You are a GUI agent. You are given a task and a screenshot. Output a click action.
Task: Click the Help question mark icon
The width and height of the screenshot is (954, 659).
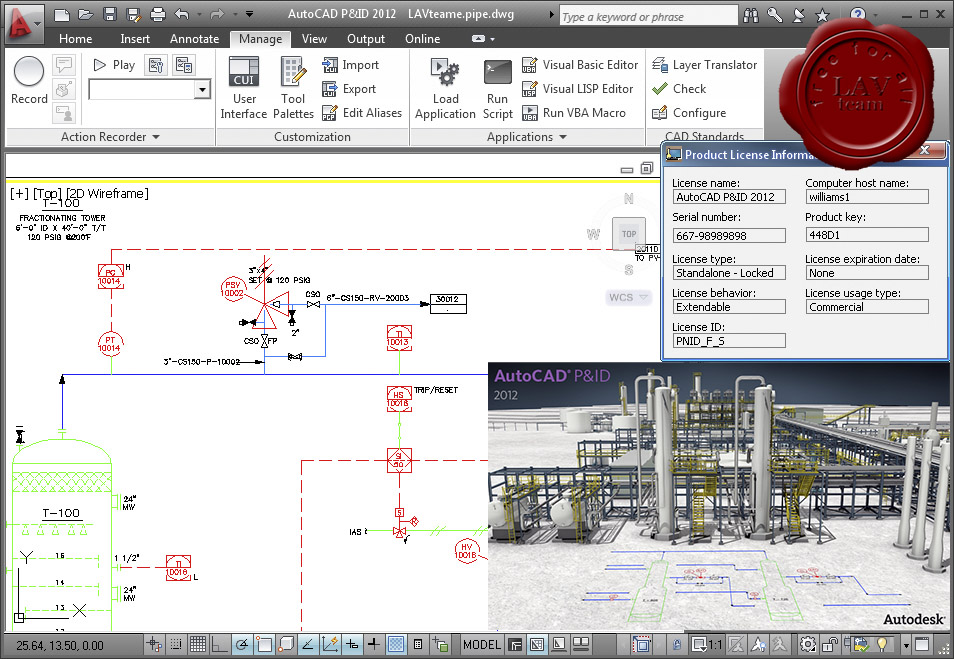(857, 15)
